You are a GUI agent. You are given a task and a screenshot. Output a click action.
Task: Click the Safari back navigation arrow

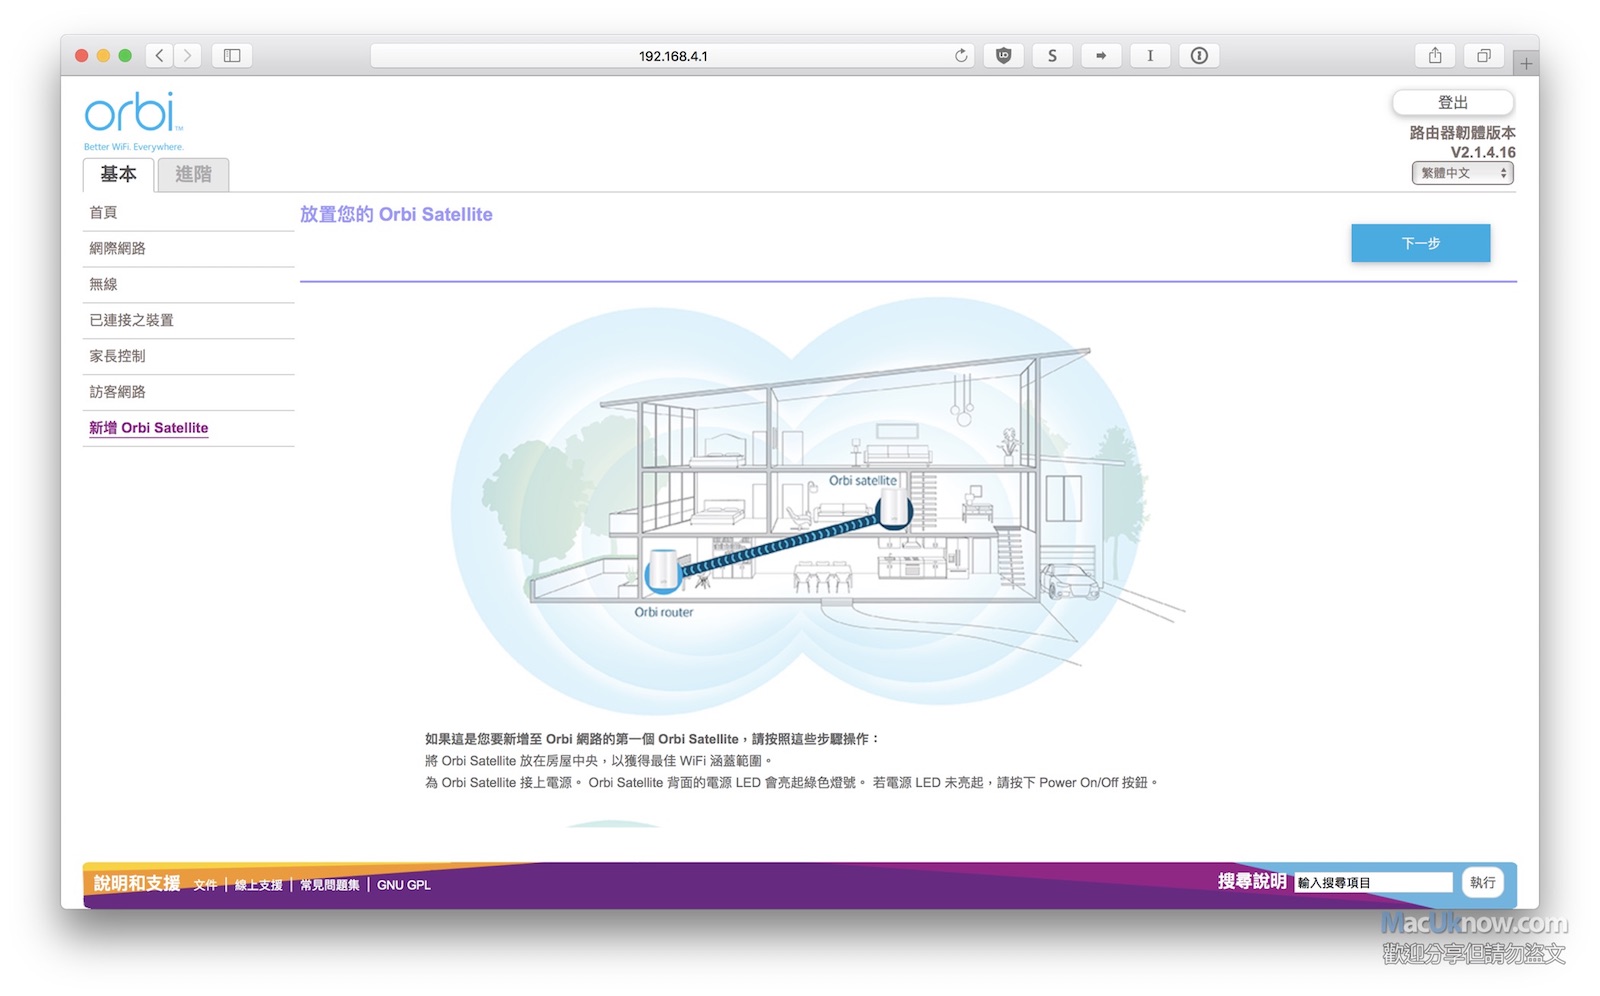(x=159, y=56)
